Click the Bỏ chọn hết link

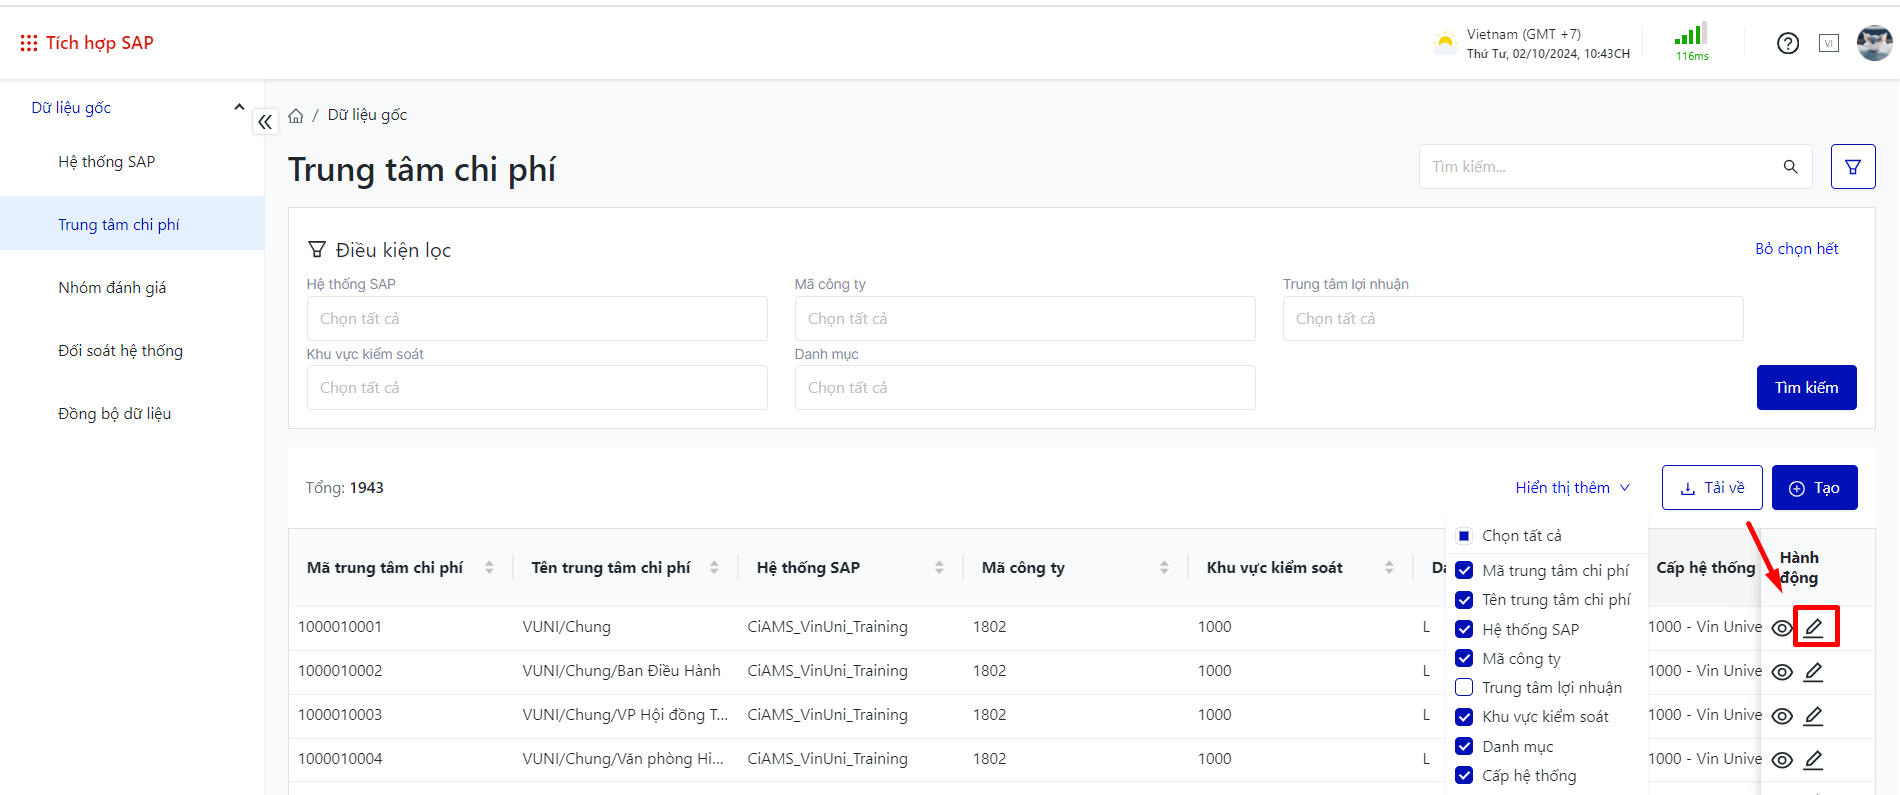[1796, 249]
